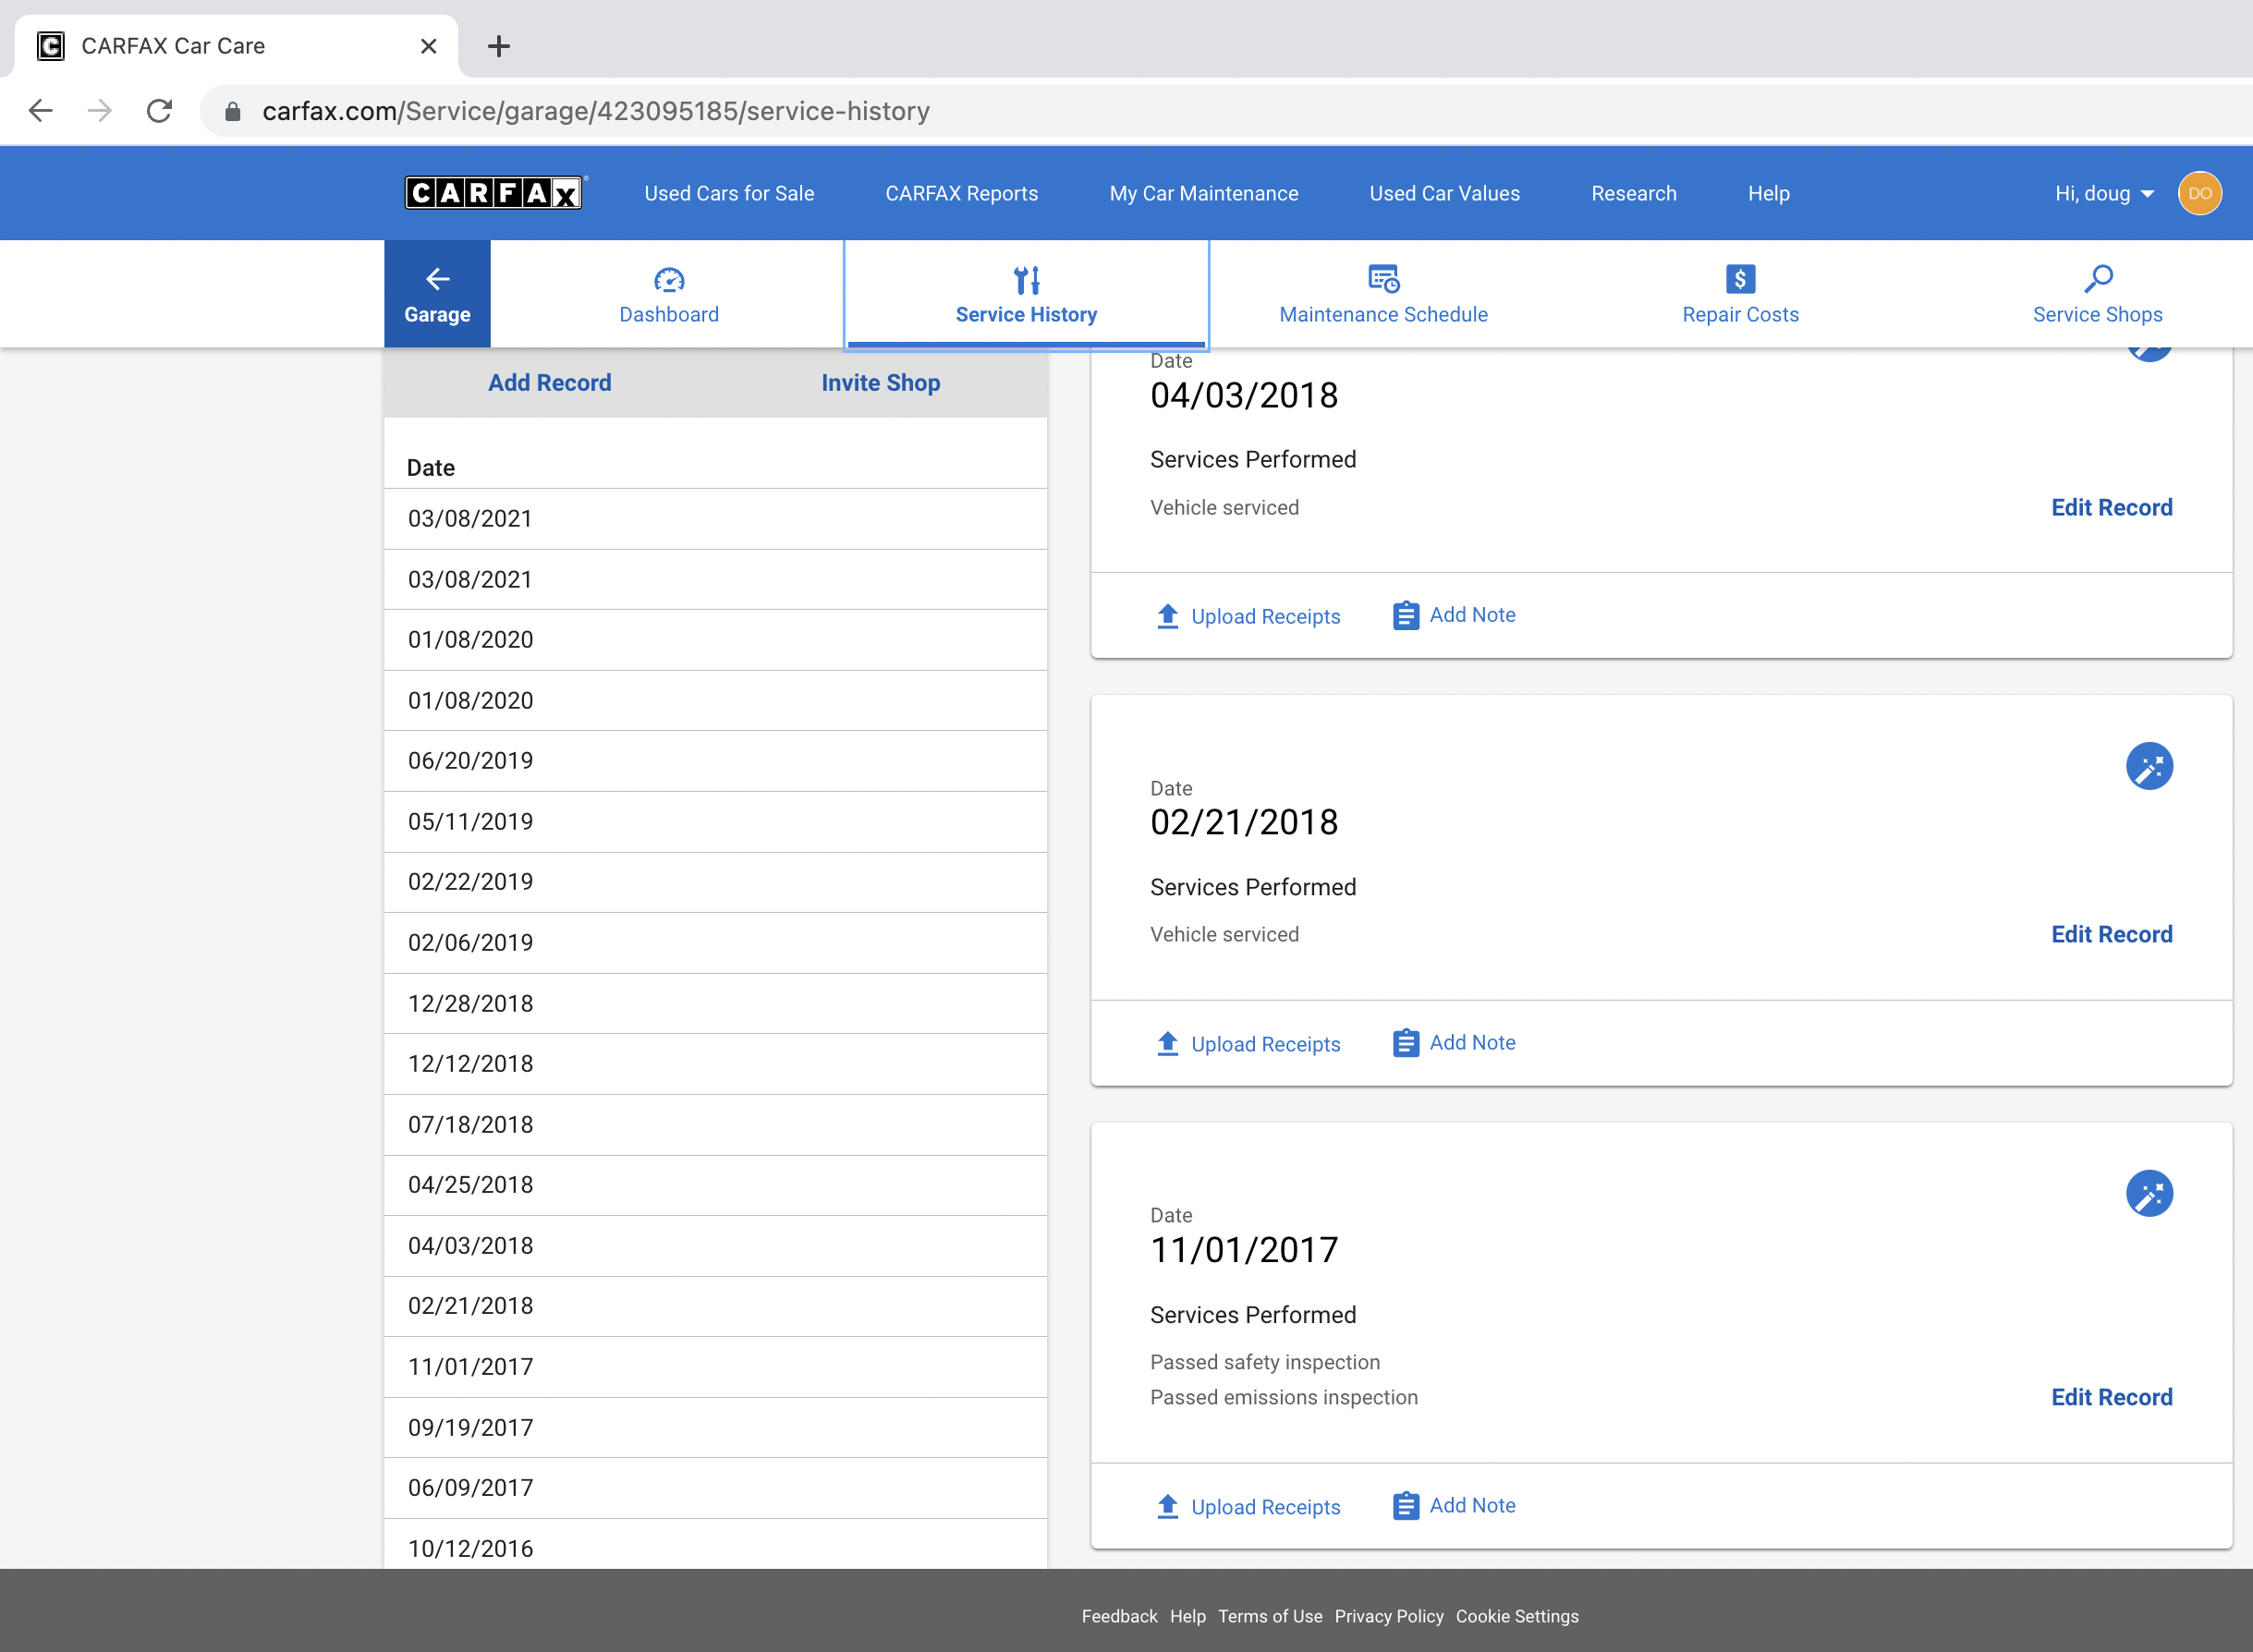Edit the 11/01/2017 record

(2111, 1397)
